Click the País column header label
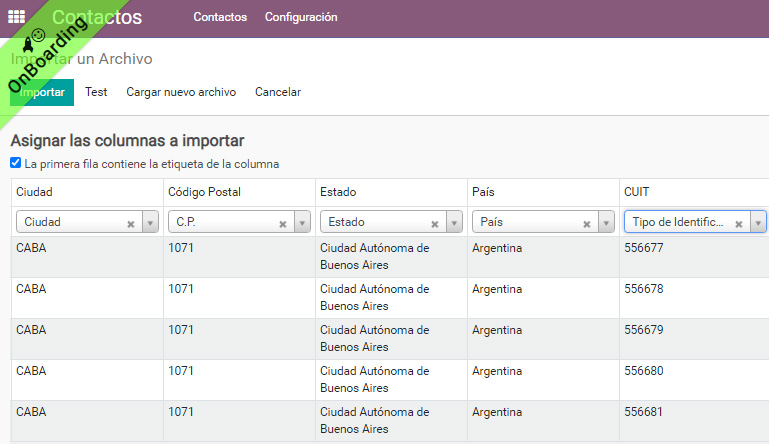The width and height of the screenshot is (769, 444). tap(483, 192)
